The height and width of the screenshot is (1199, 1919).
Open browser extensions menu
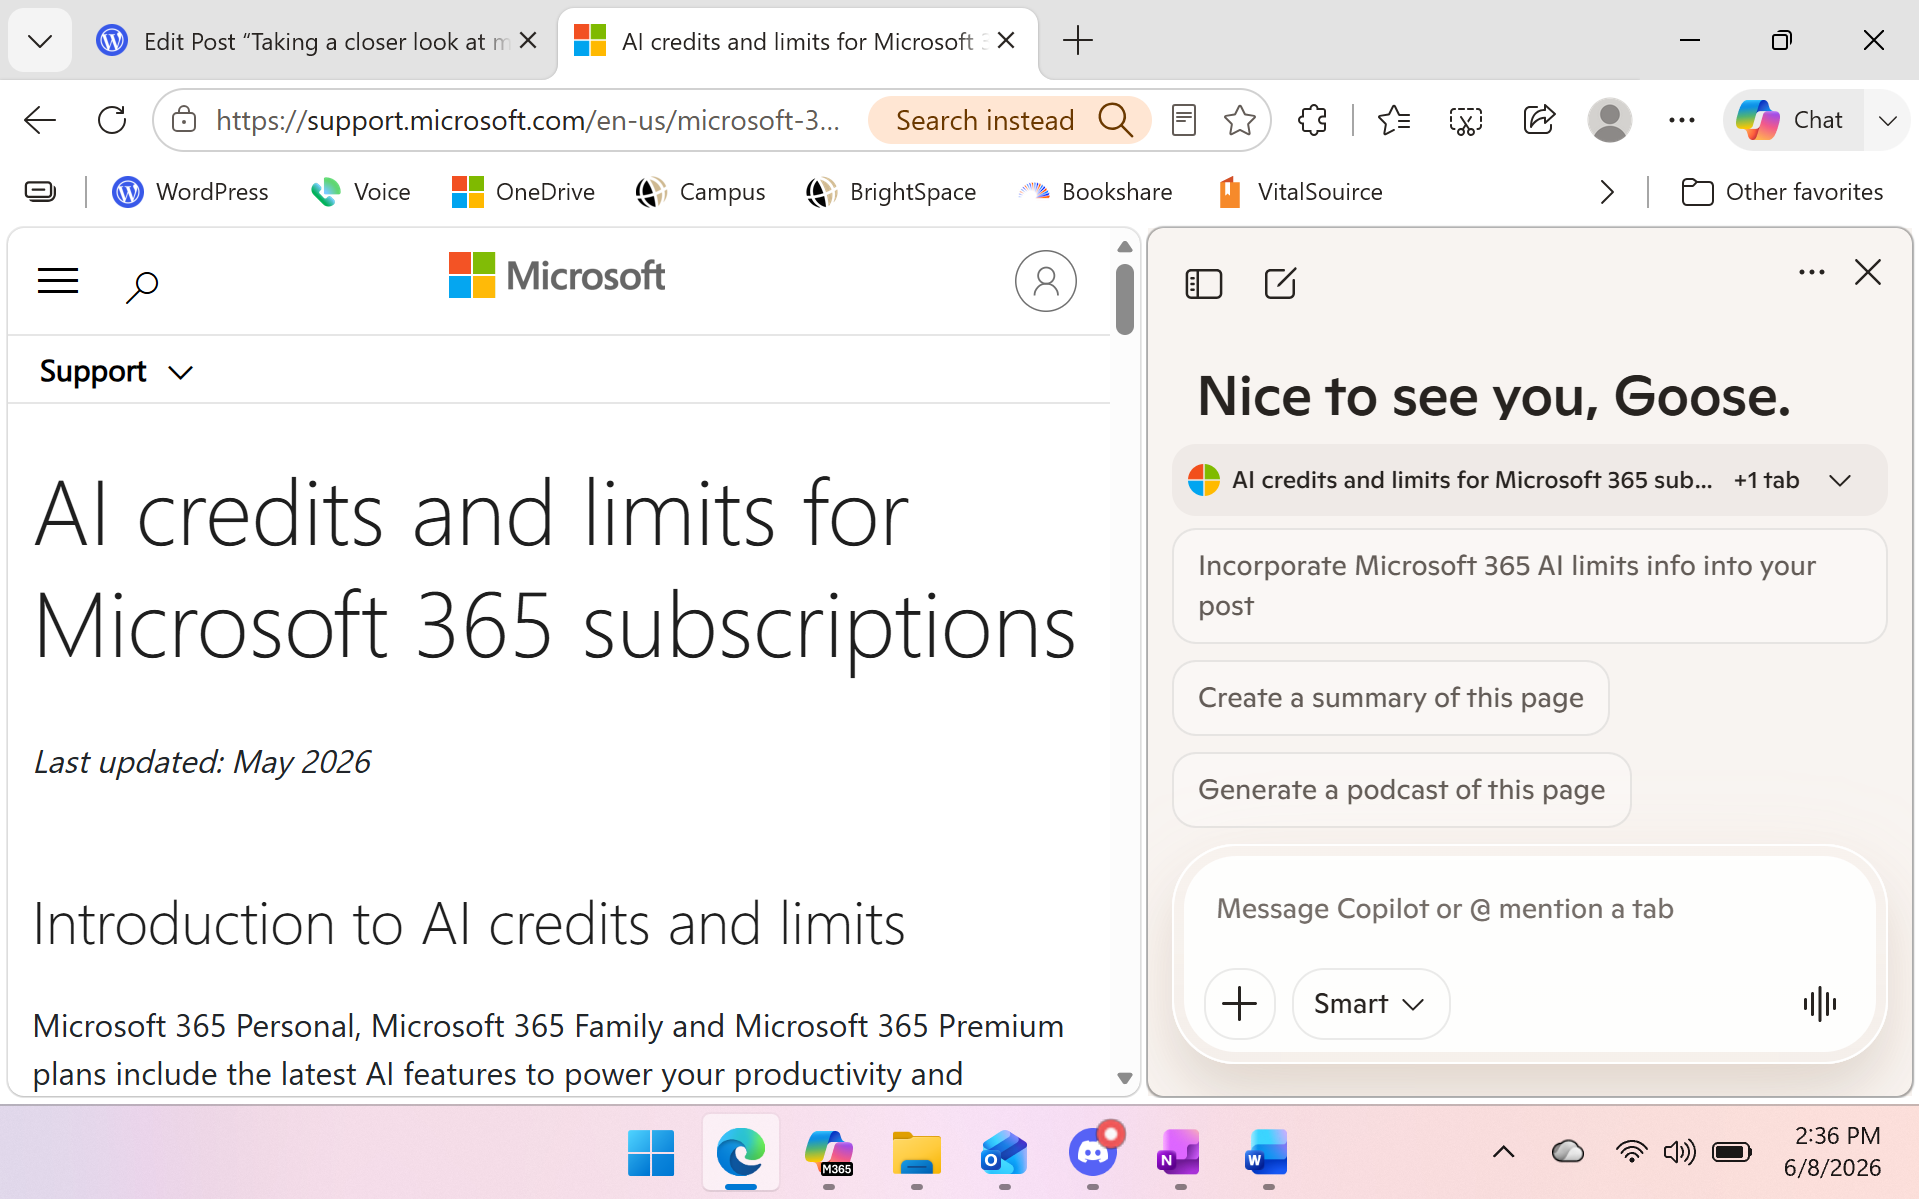tap(1312, 121)
